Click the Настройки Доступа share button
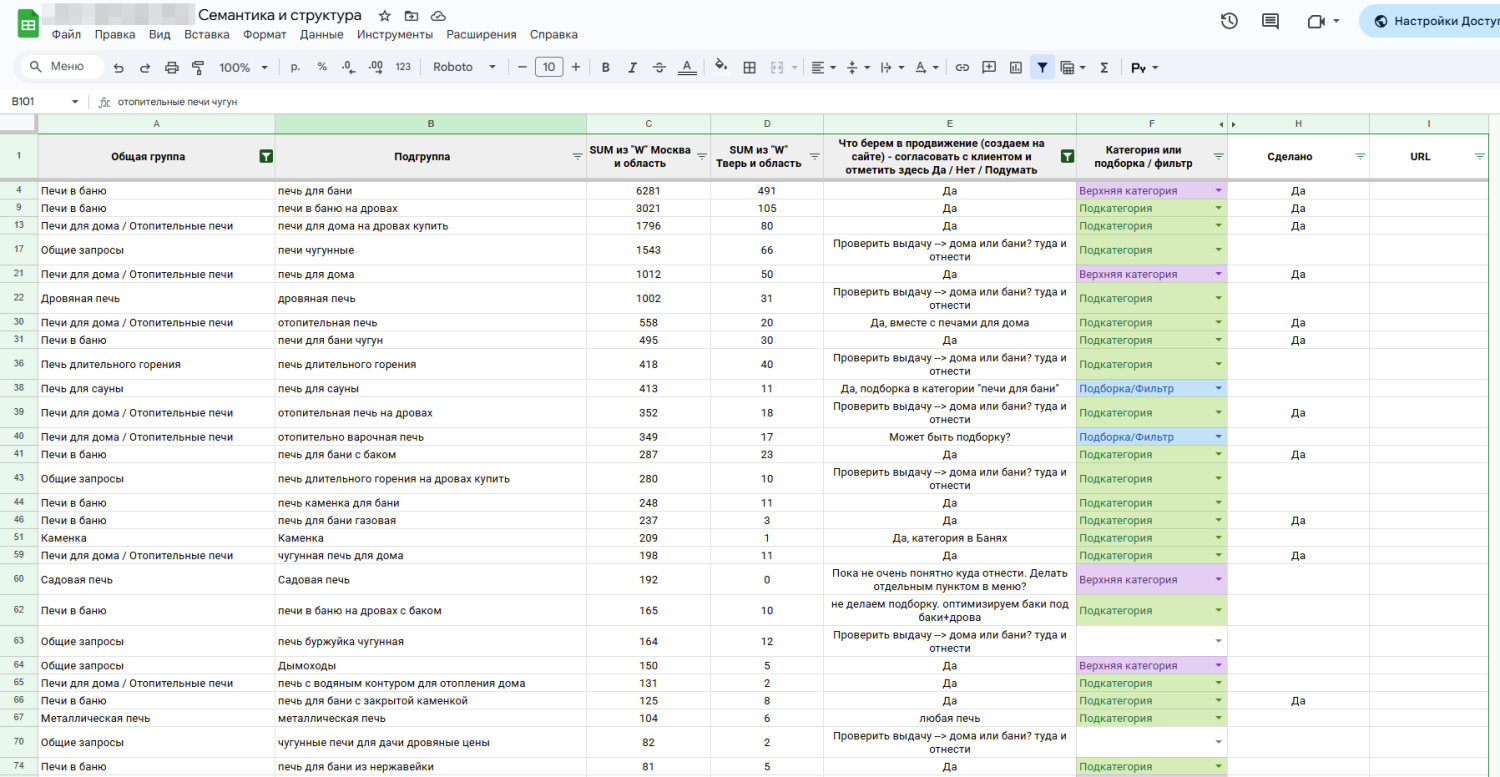The width and height of the screenshot is (1500, 777). click(x=1430, y=21)
